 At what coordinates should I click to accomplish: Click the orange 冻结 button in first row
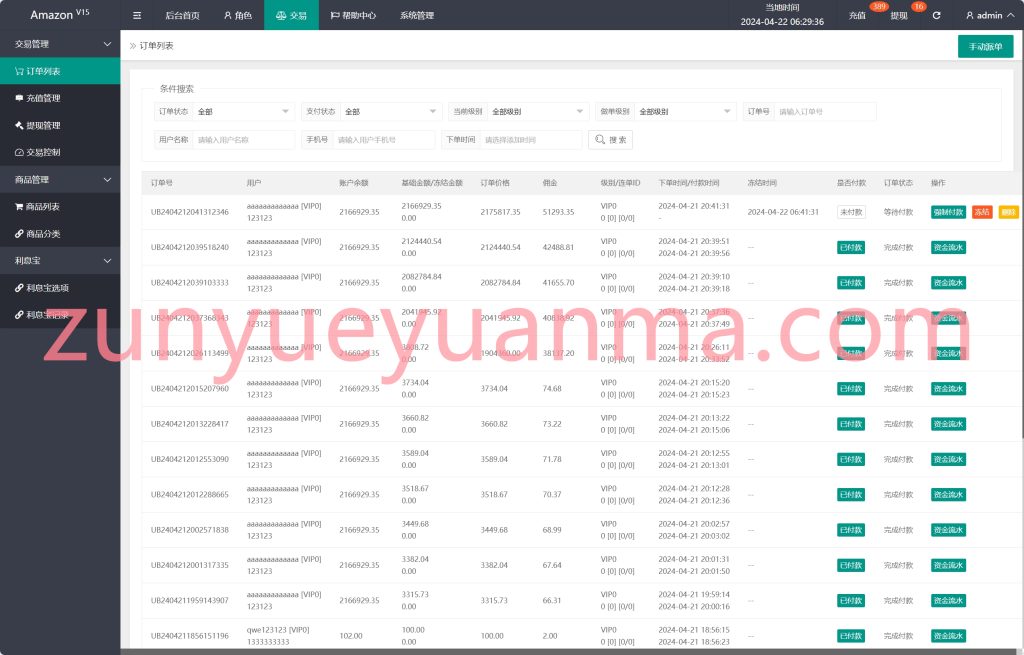pos(982,212)
